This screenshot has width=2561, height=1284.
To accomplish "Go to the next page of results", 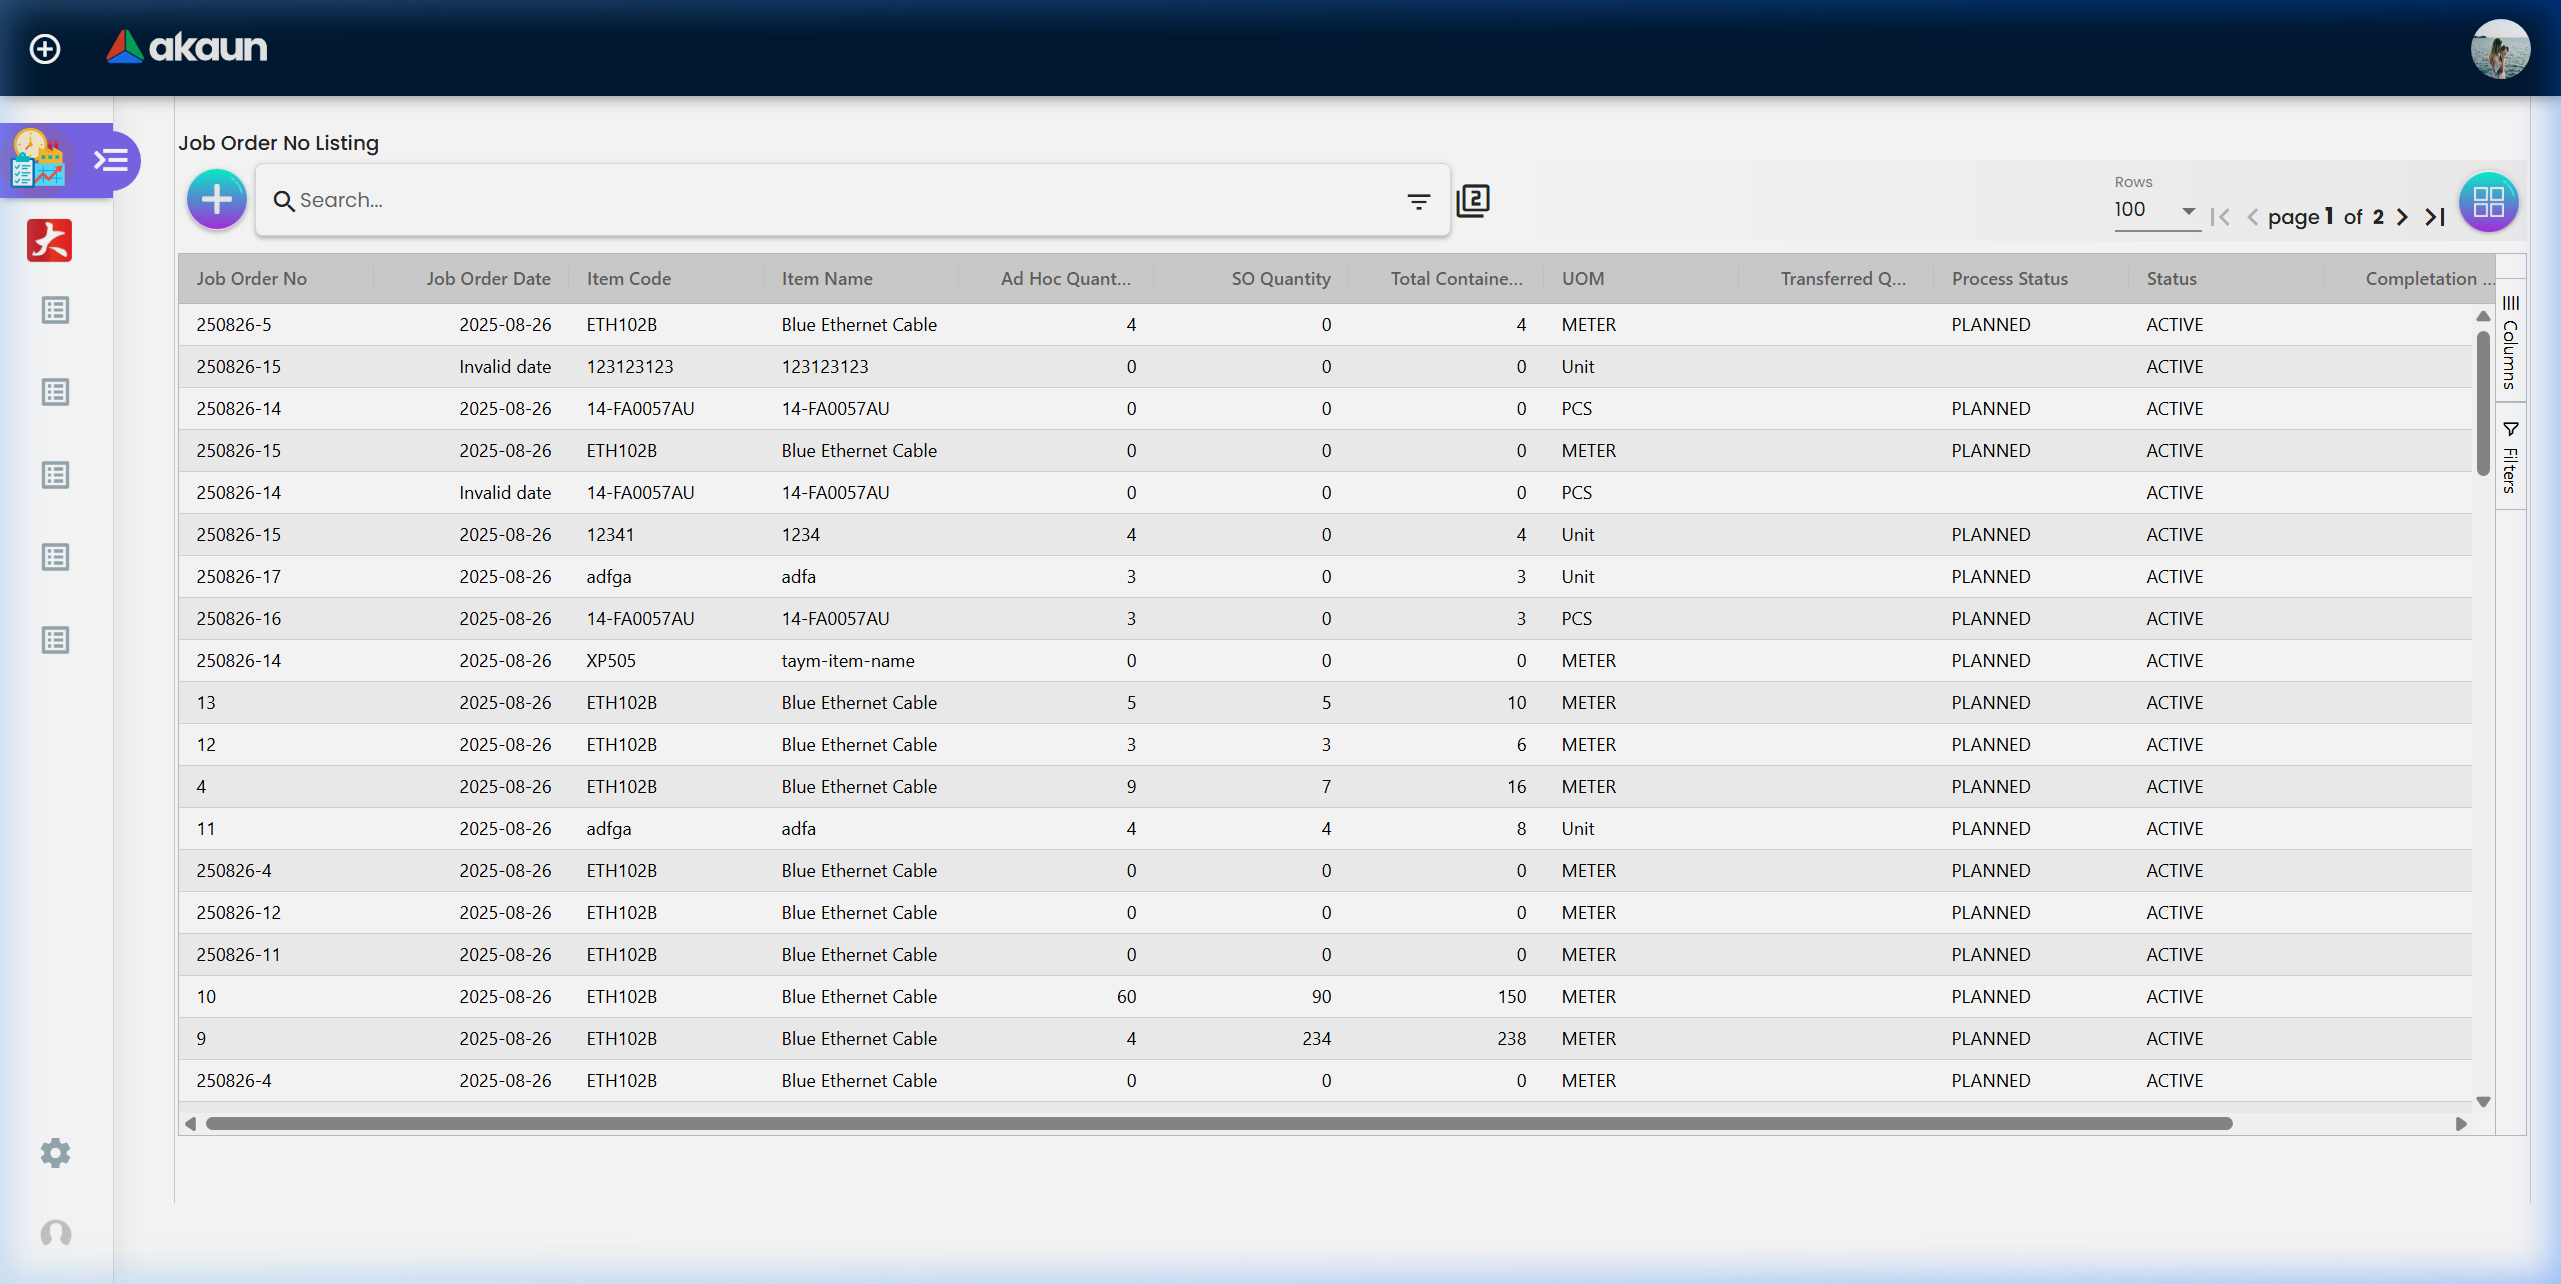I will click(x=2402, y=217).
